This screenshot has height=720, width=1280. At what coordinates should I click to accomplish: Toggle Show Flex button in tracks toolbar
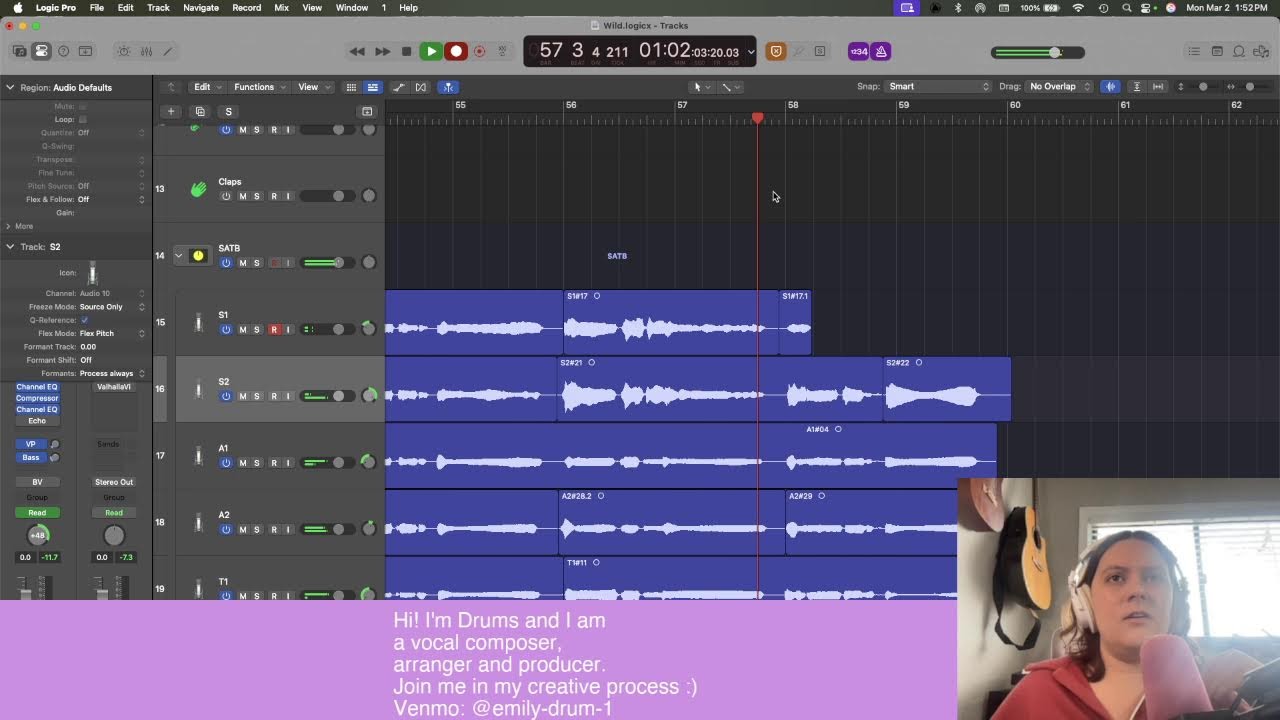tap(421, 87)
